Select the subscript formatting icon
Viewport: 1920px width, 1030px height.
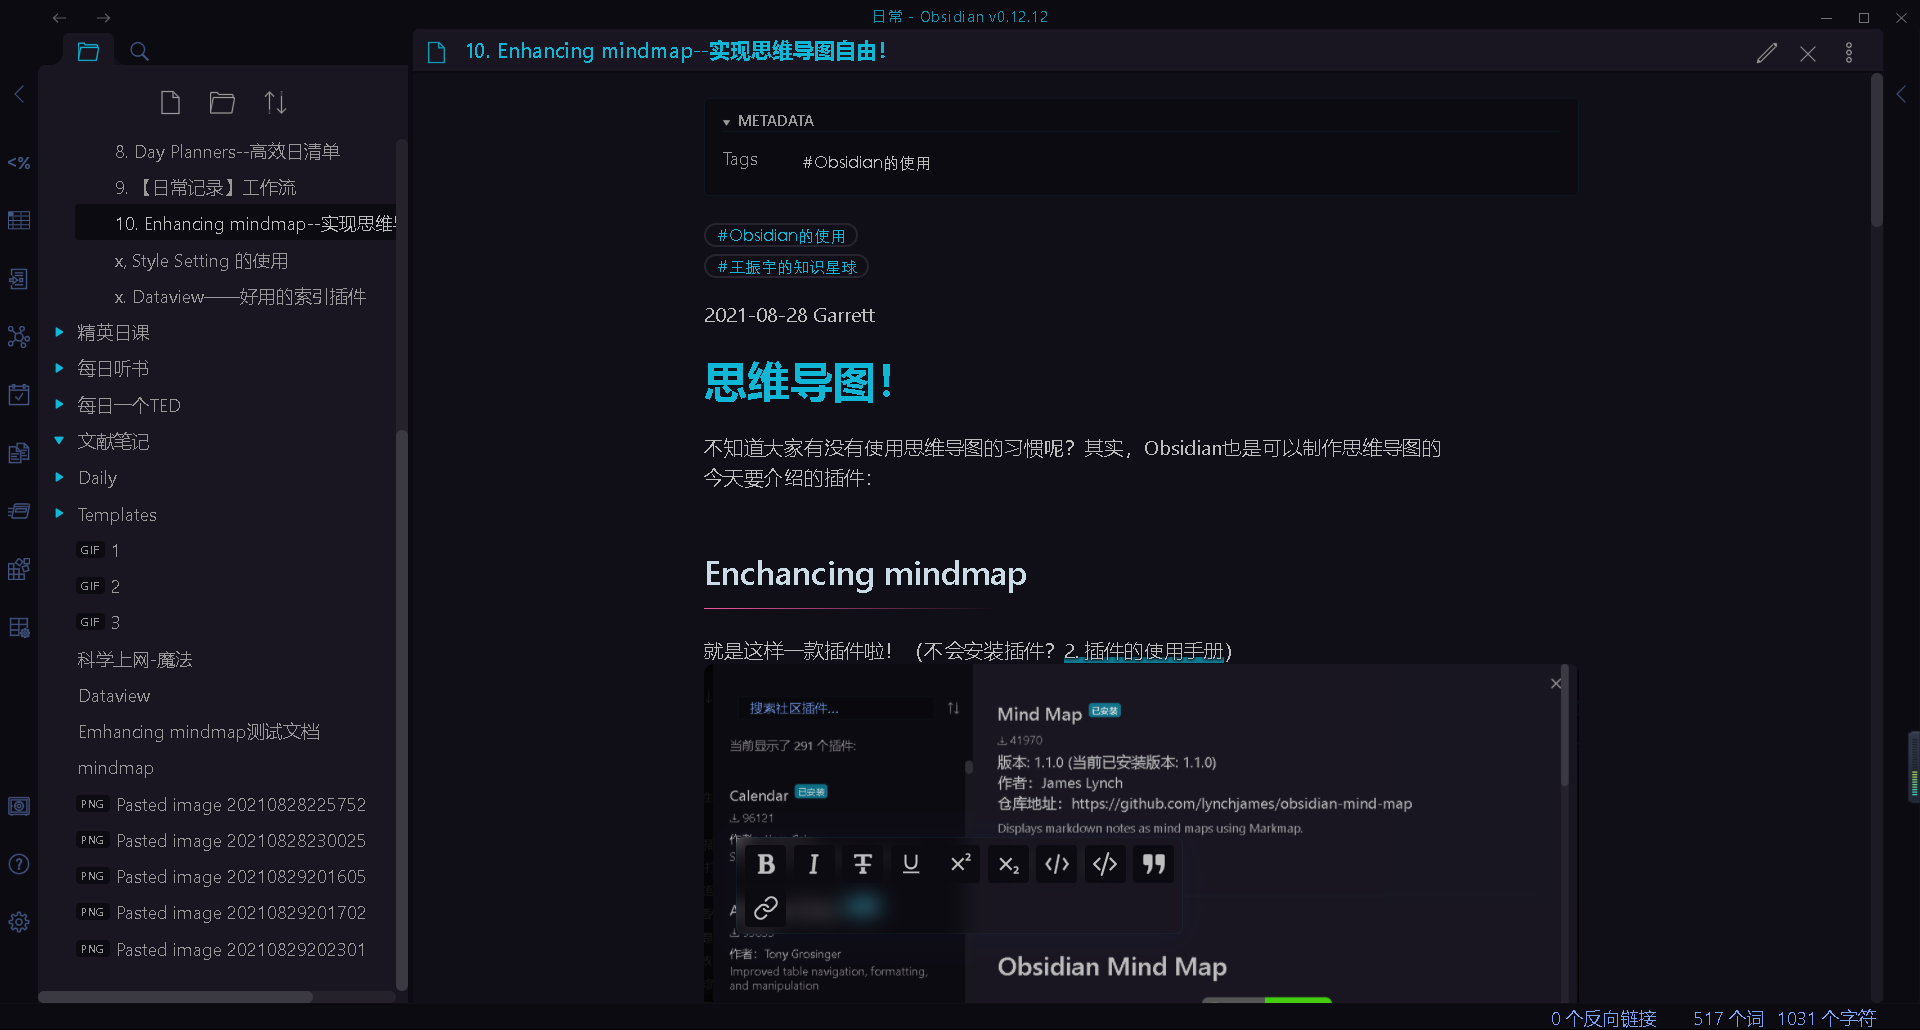[1008, 864]
